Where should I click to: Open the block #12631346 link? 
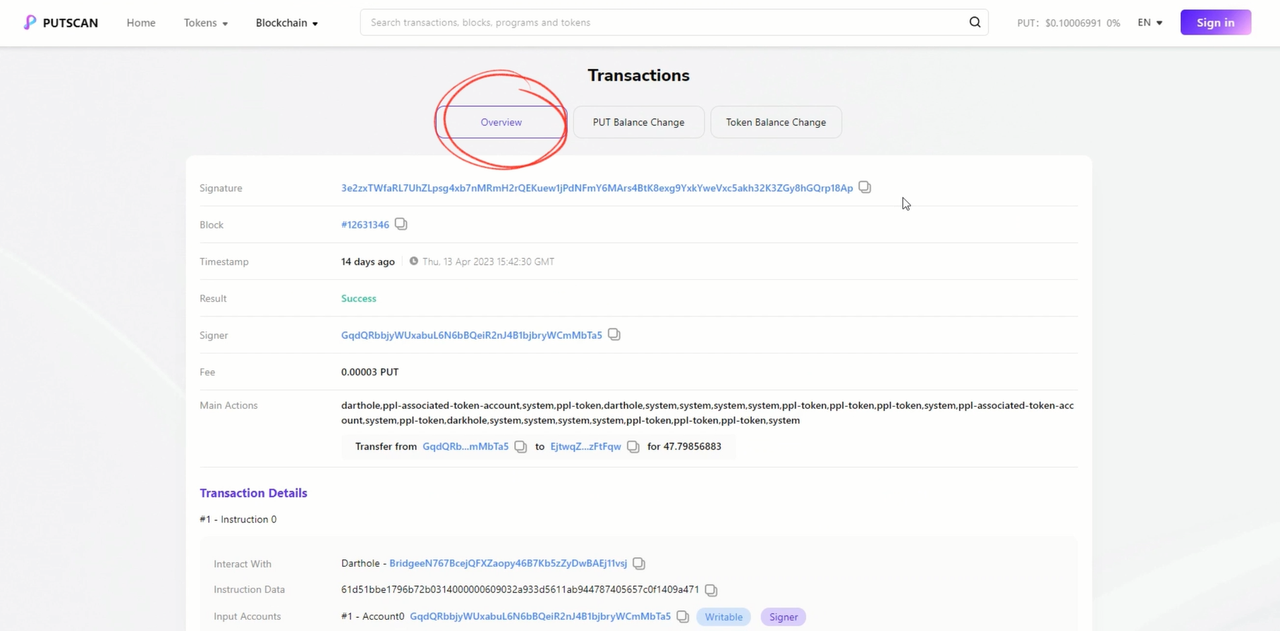tap(365, 225)
